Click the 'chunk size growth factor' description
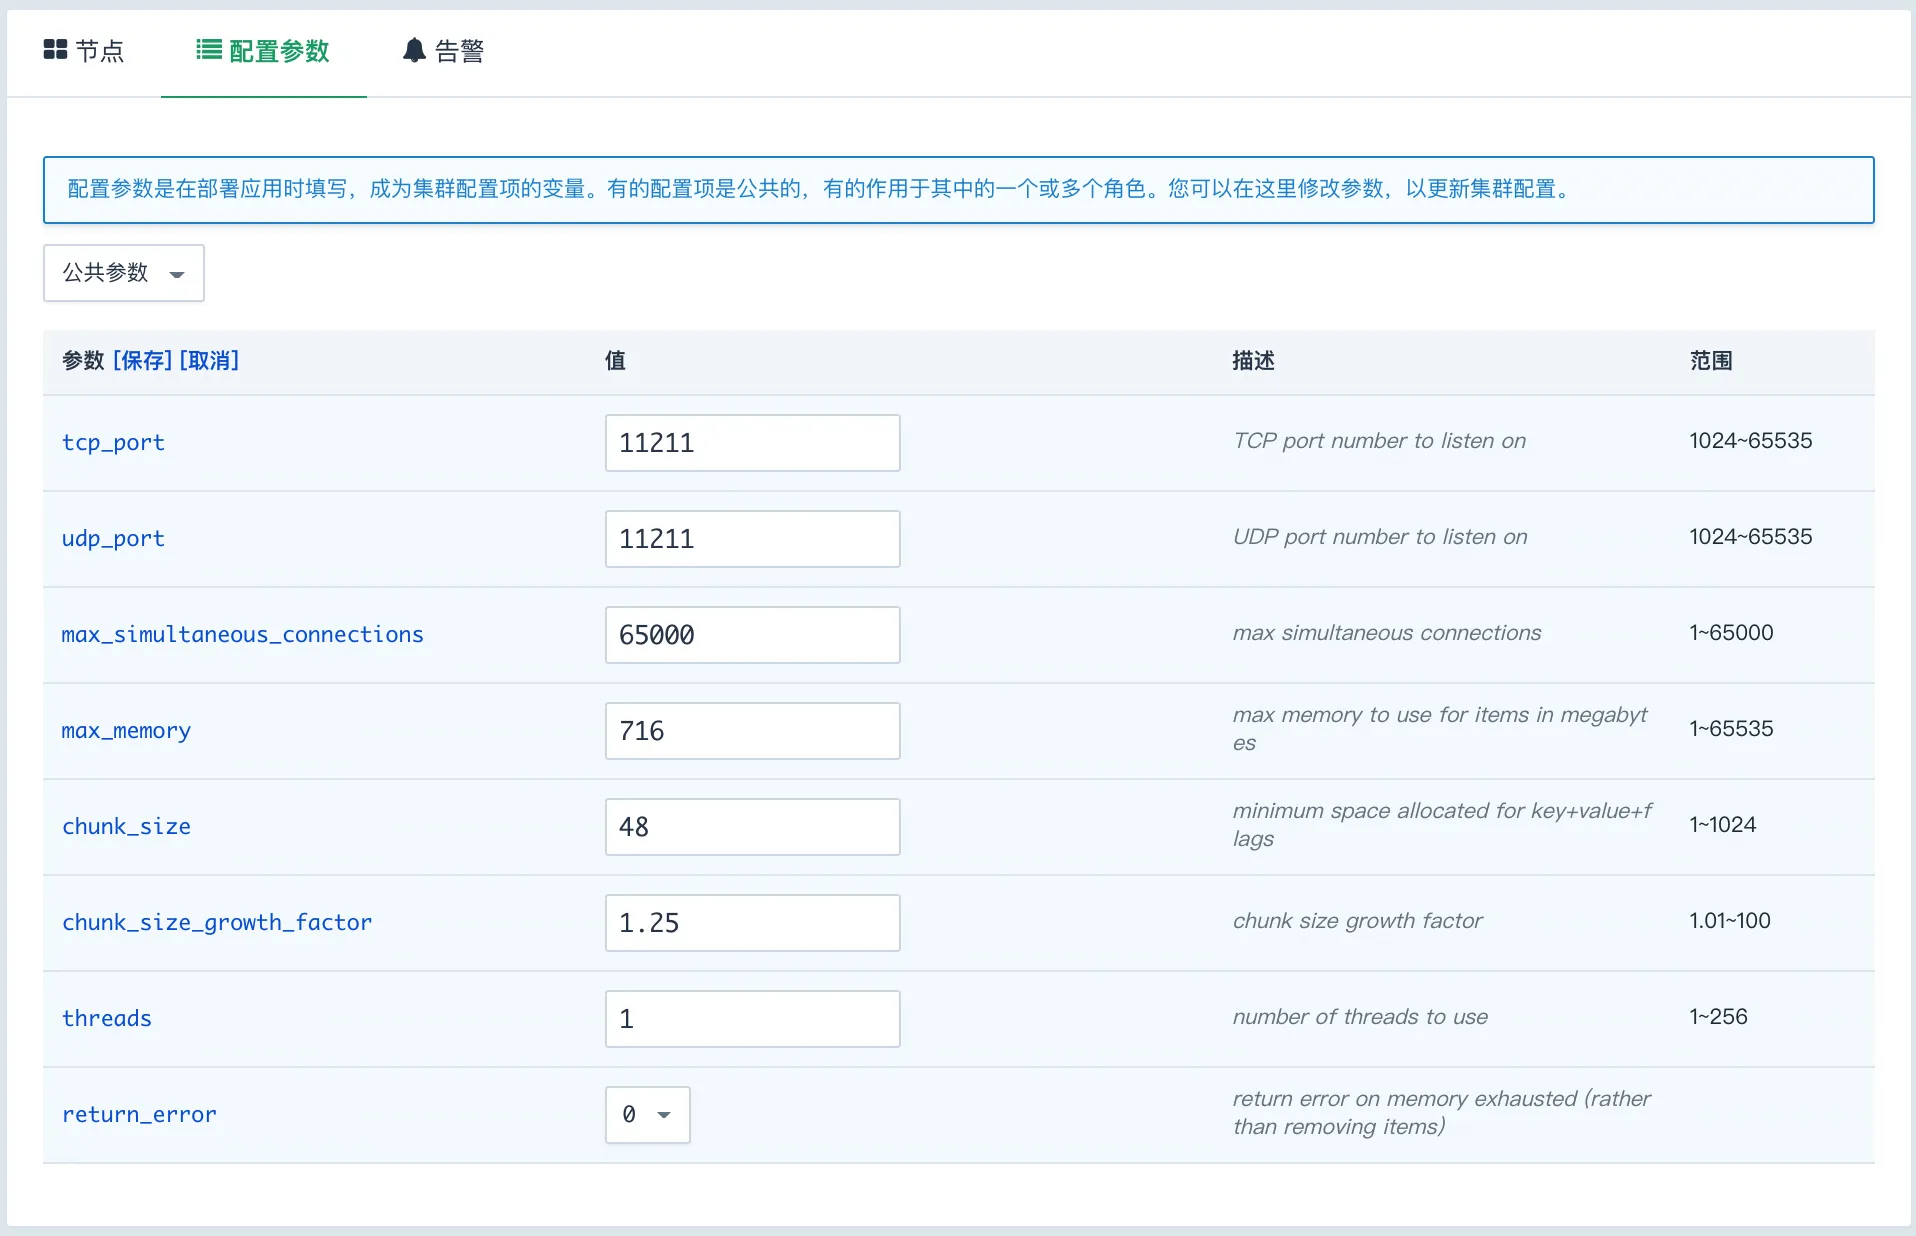The height and width of the screenshot is (1236, 1916). coord(1357,921)
